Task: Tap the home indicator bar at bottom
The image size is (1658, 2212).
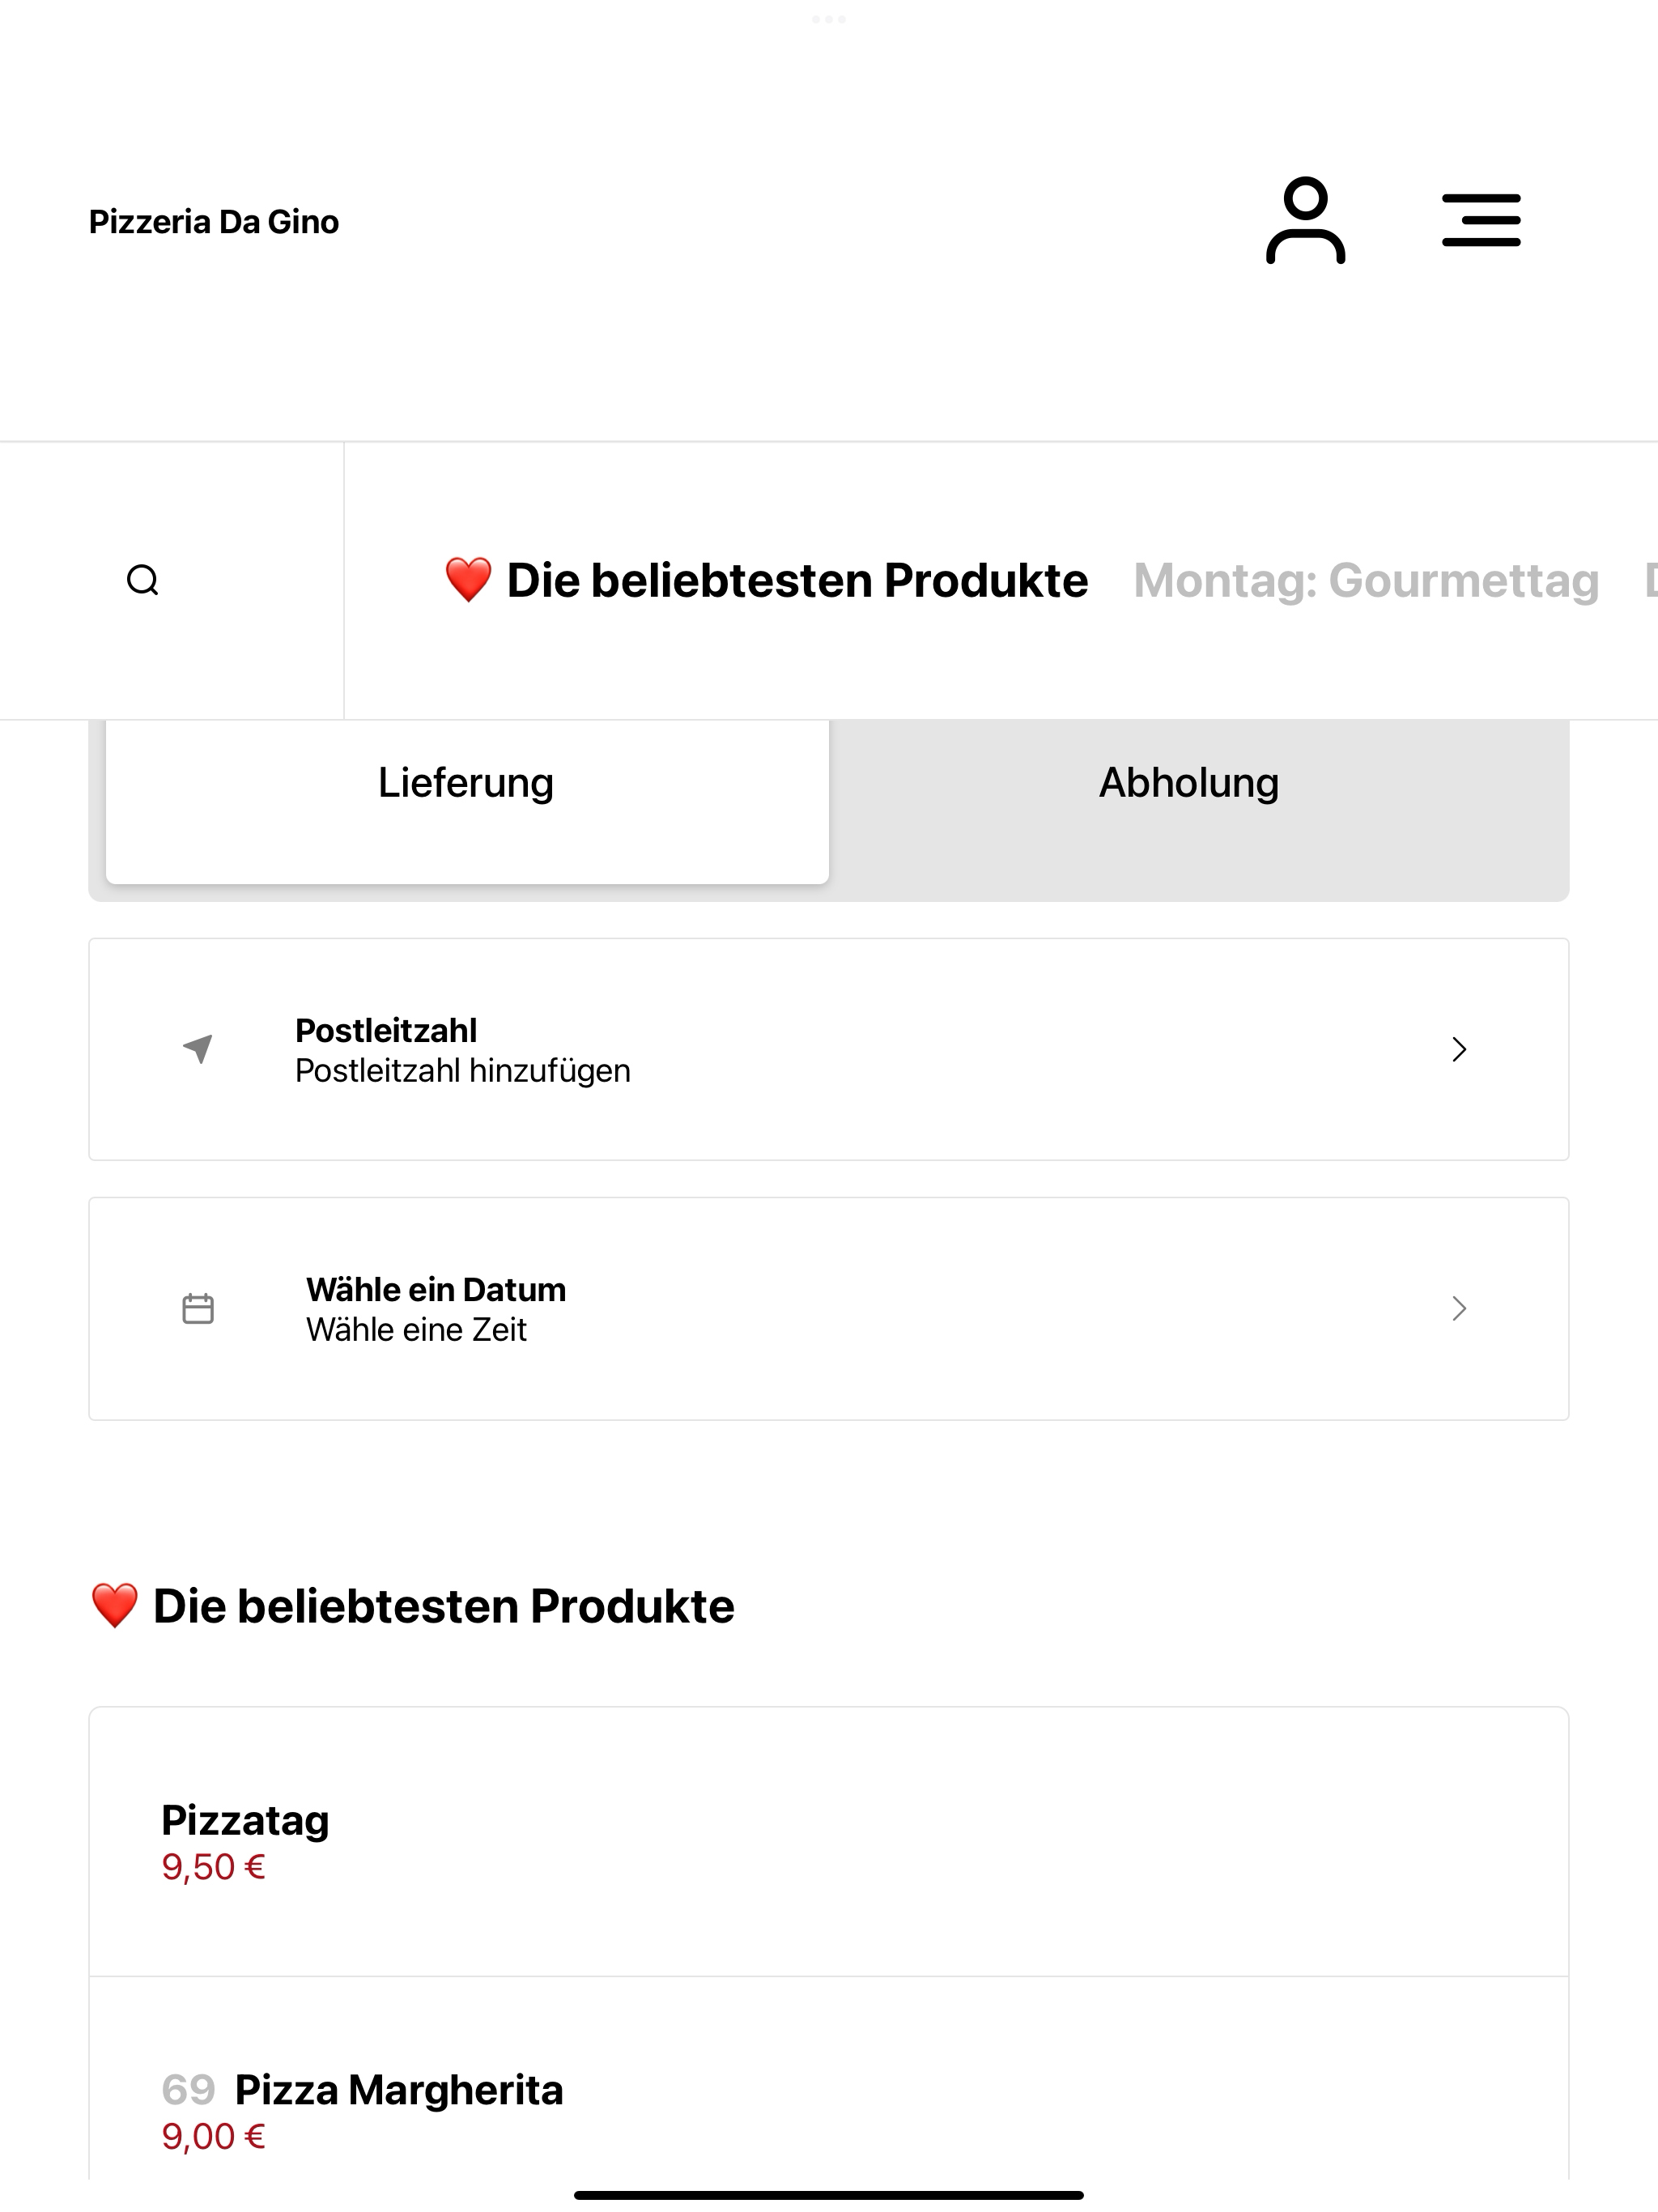Action: coord(829,2195)
